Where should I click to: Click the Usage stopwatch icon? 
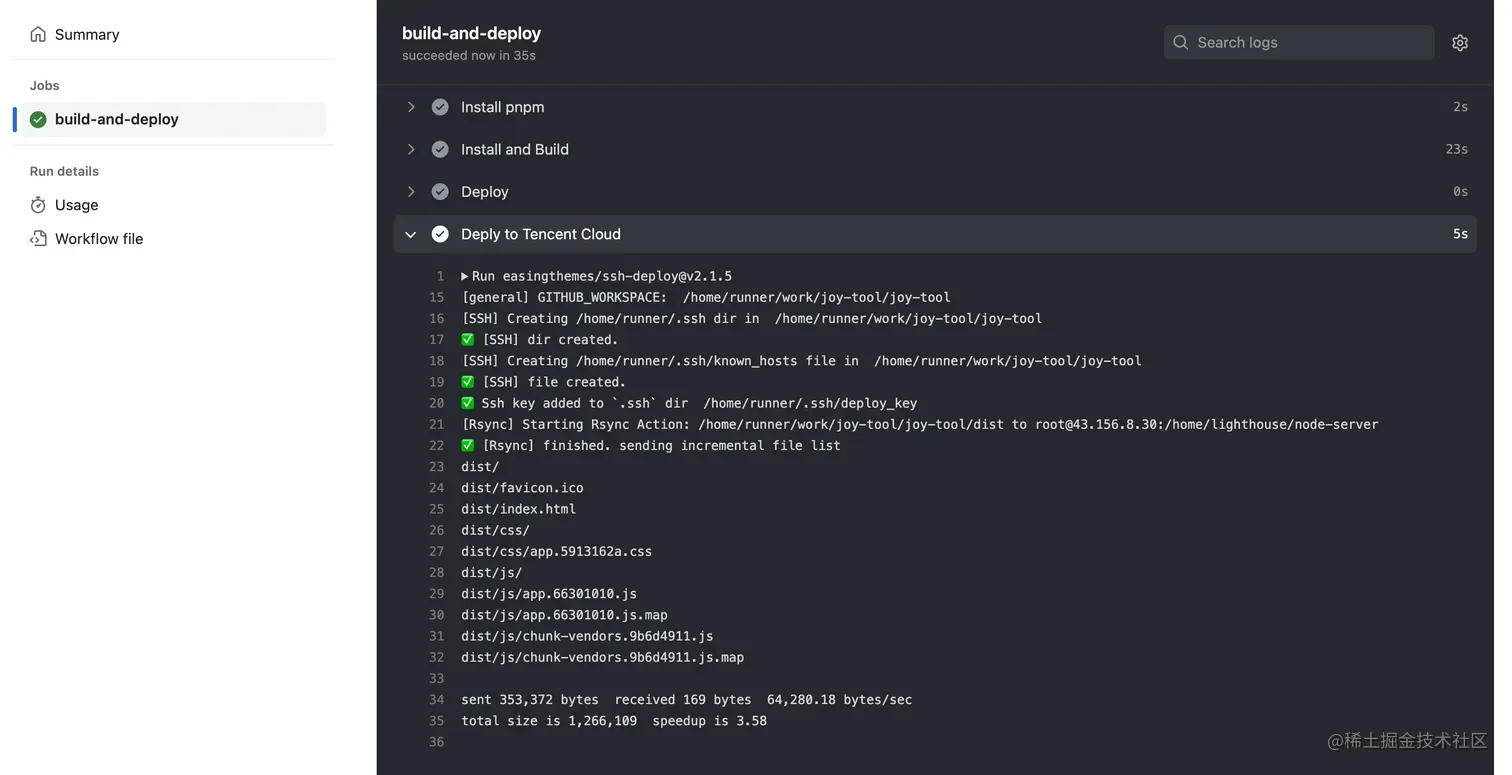38,205
